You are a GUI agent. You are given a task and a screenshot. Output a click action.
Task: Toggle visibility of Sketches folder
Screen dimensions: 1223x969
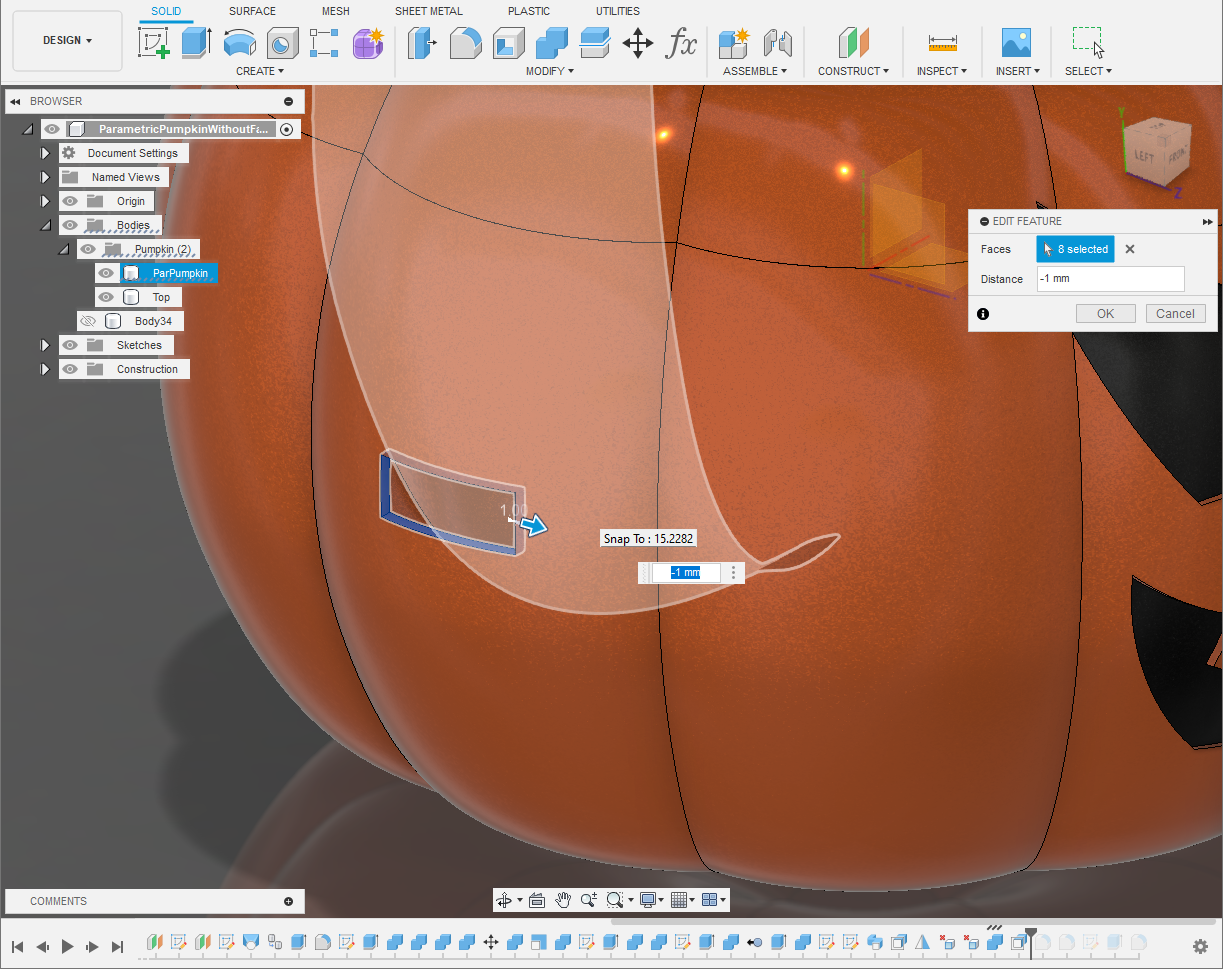pos(69,345)
